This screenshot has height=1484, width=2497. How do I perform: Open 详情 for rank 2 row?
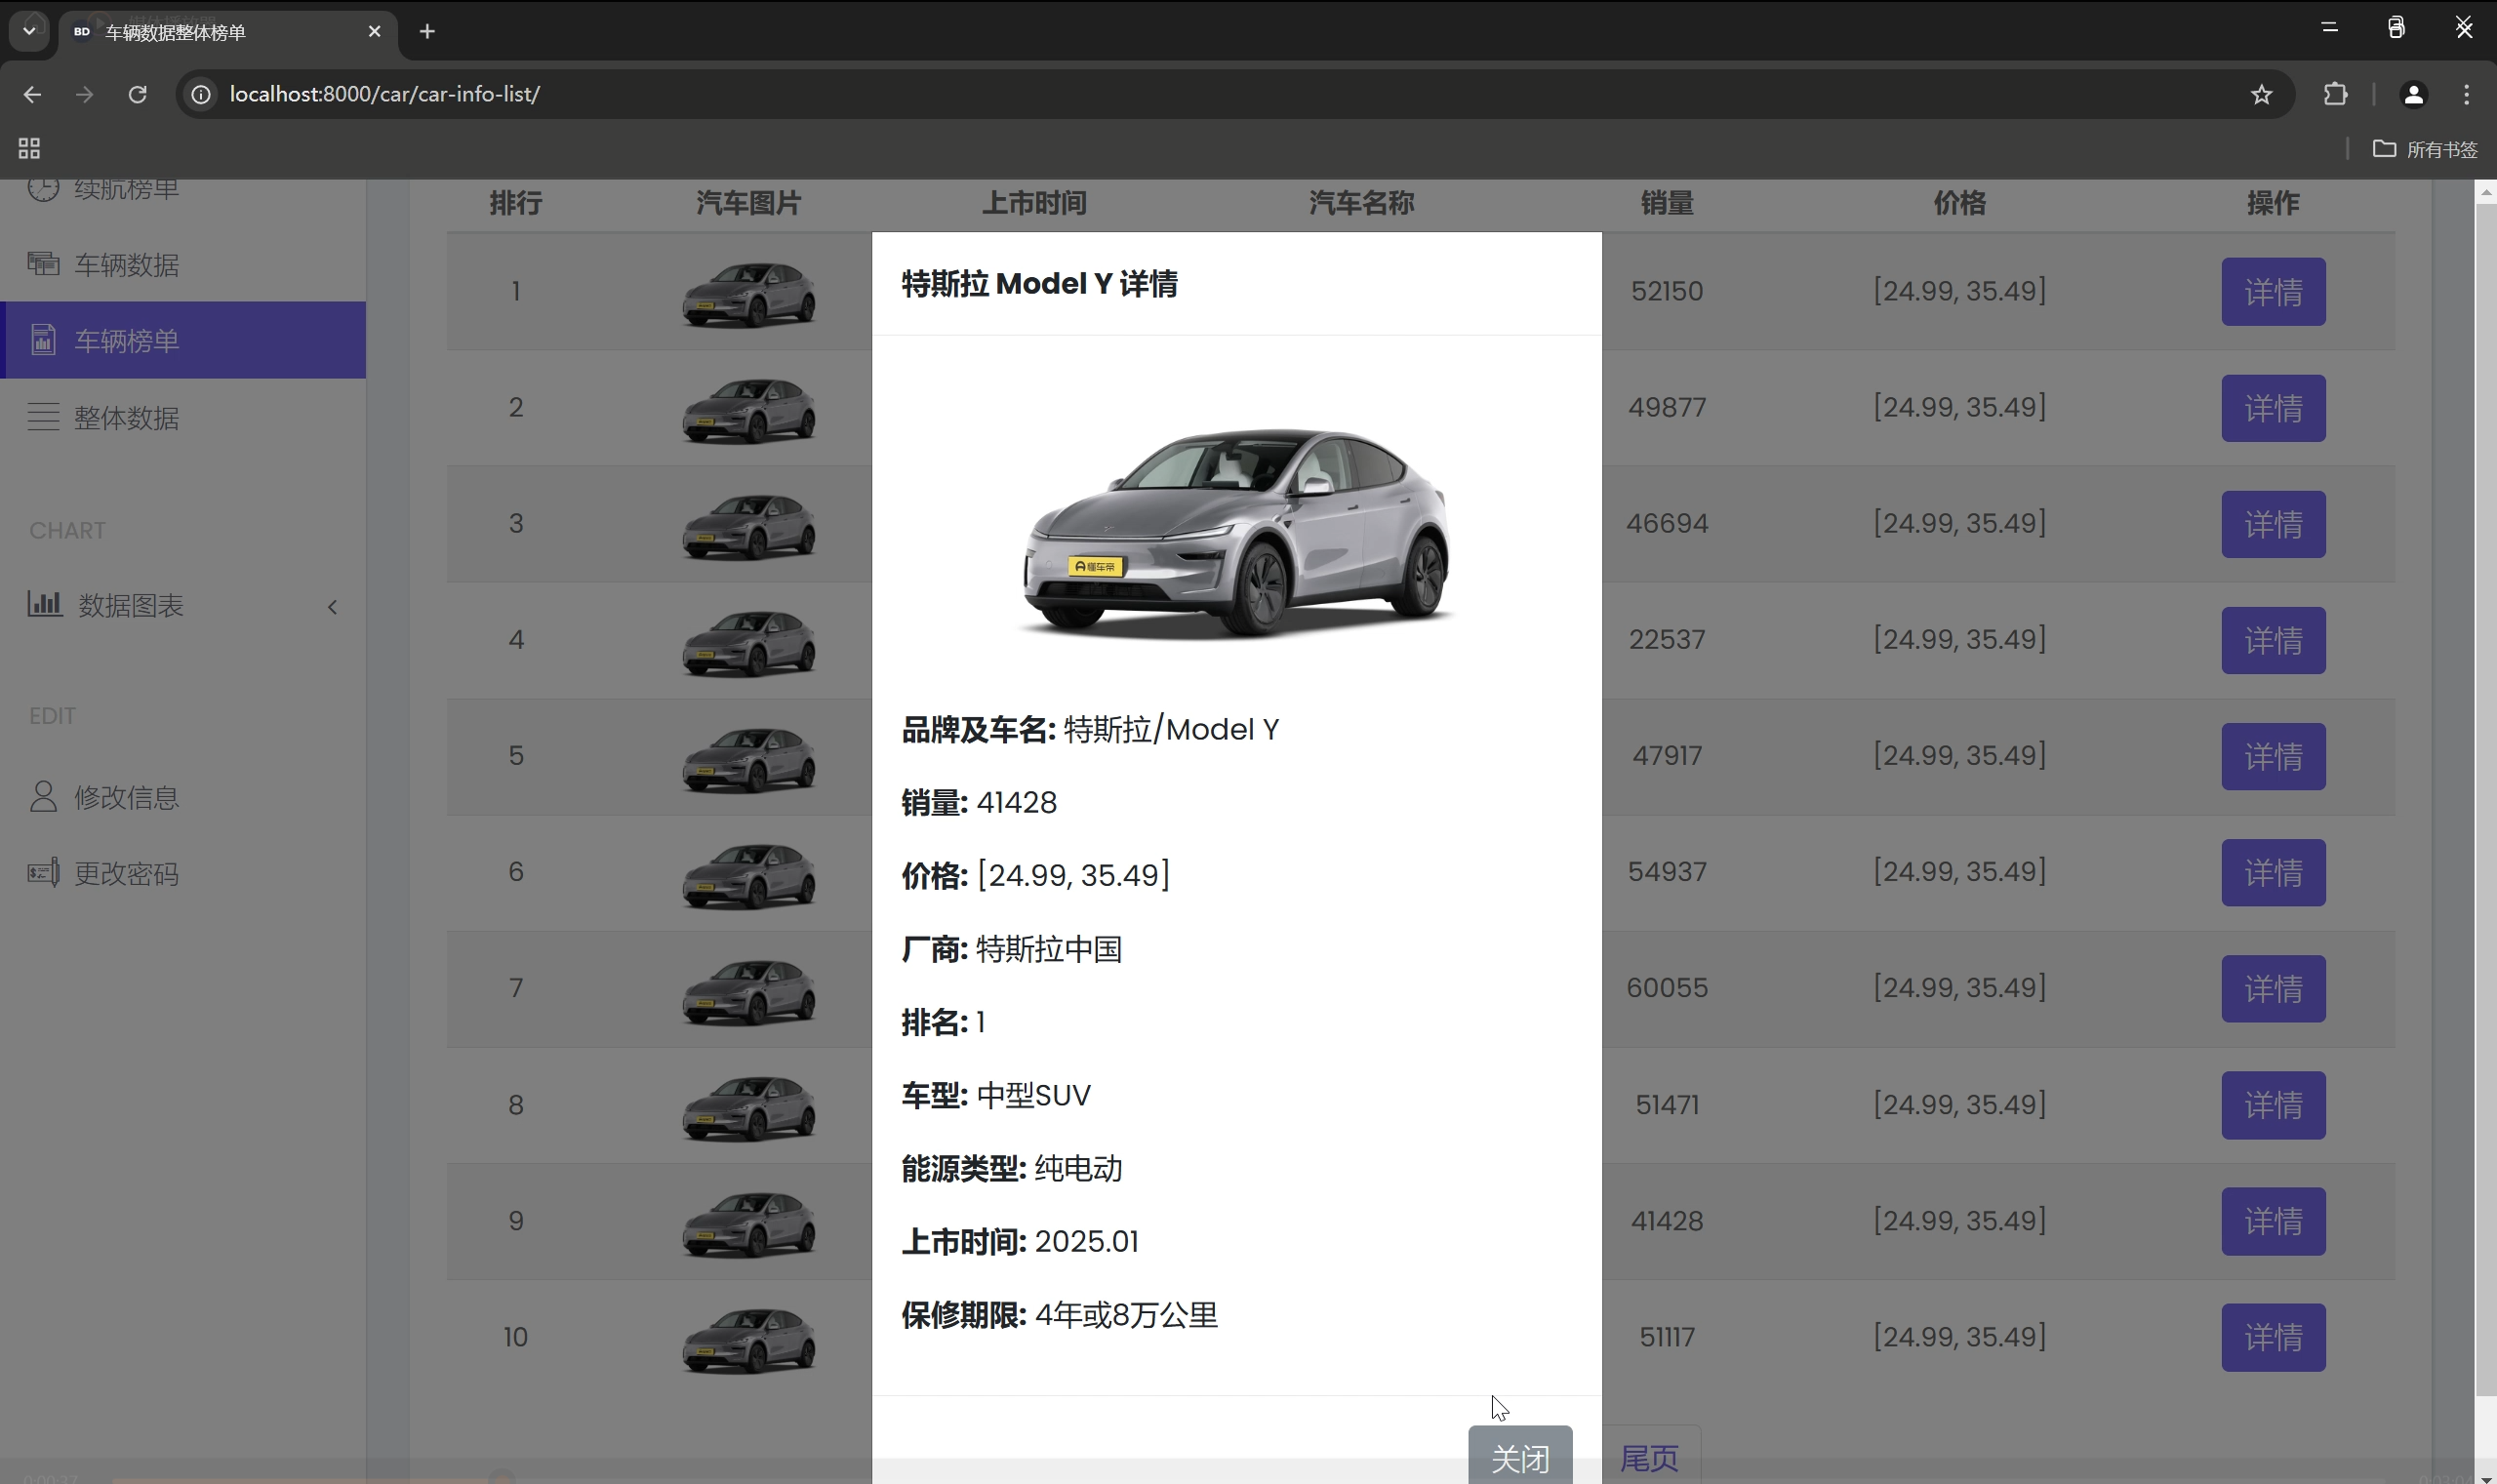2273,408
